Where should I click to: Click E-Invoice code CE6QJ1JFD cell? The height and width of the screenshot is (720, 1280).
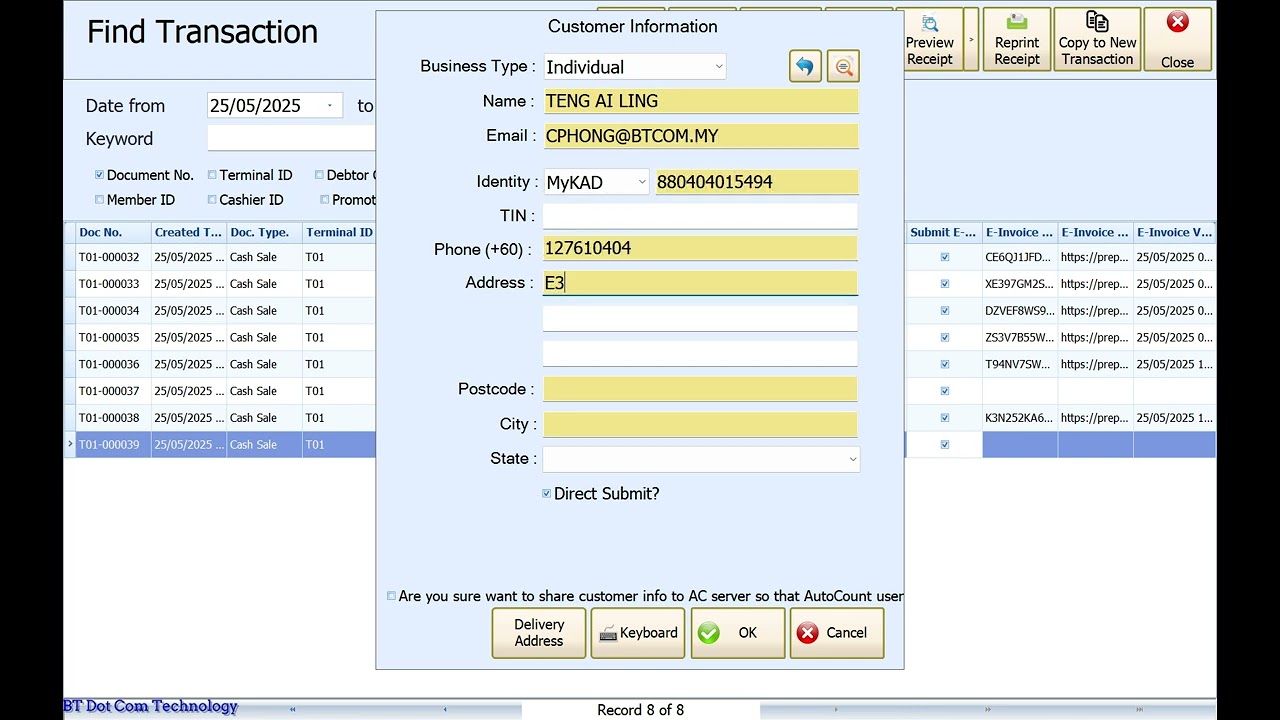pyautogui.click(x=1019, y=257)
